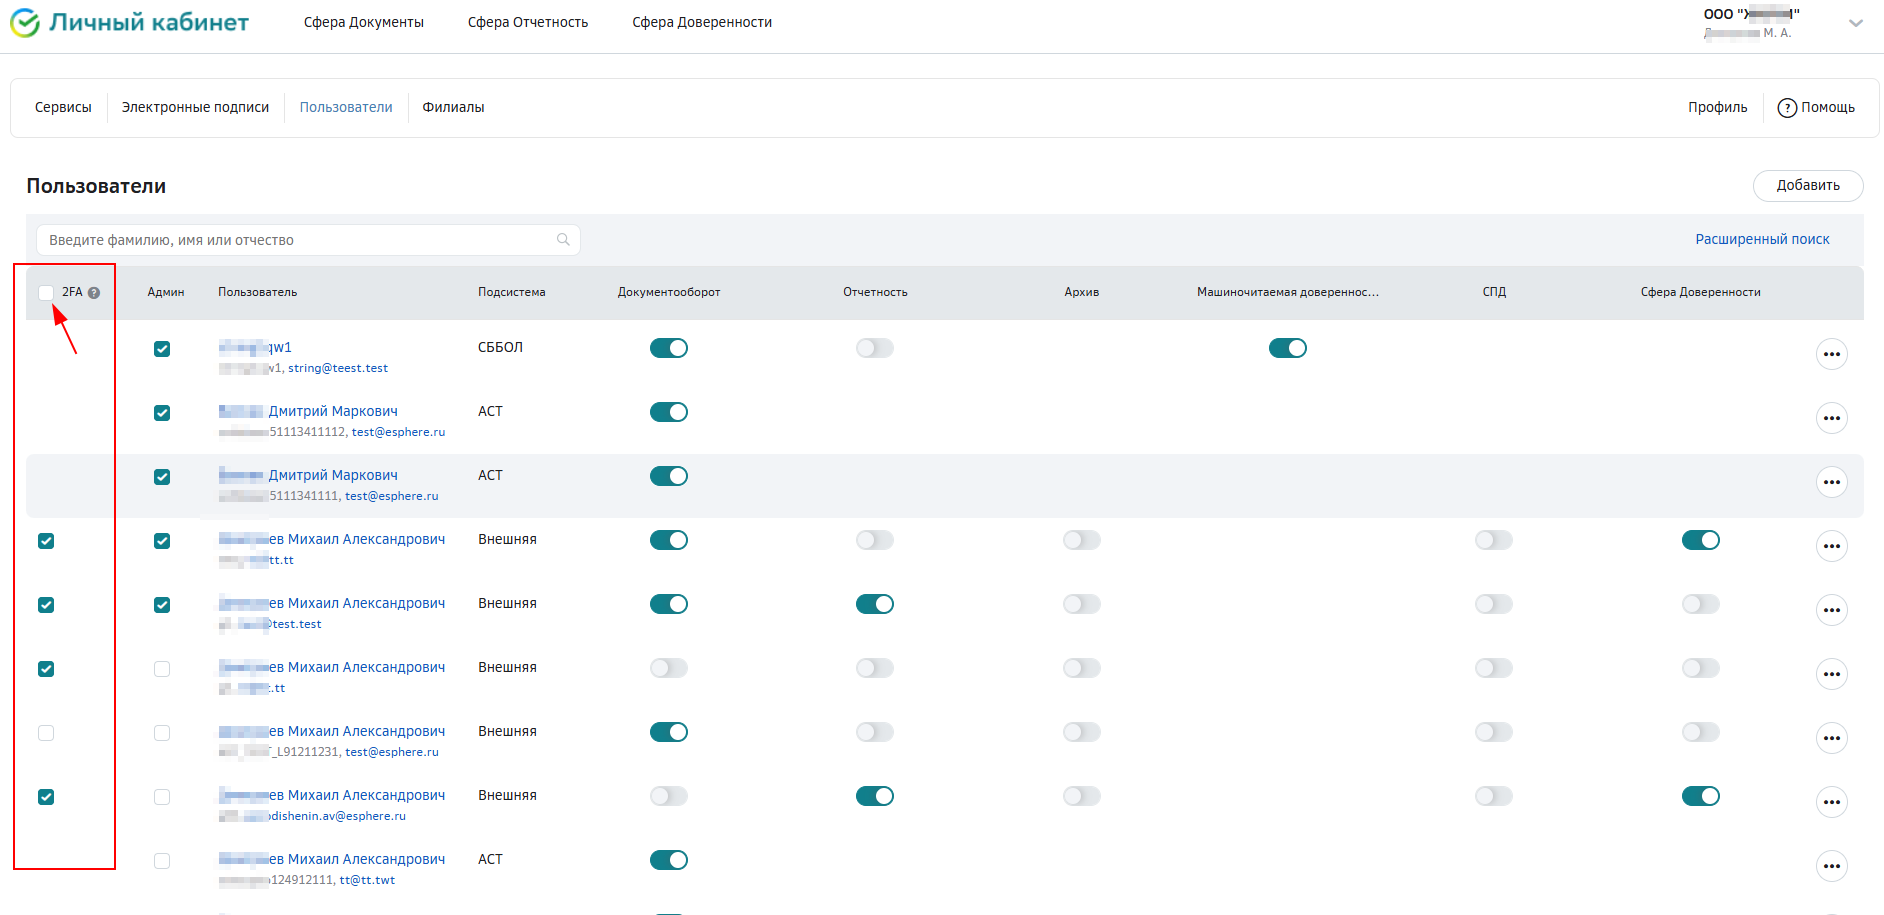
Task: Open three-dot menu for the 5111341111 row
Action: pyautogui.click(x=1831, y=482)
